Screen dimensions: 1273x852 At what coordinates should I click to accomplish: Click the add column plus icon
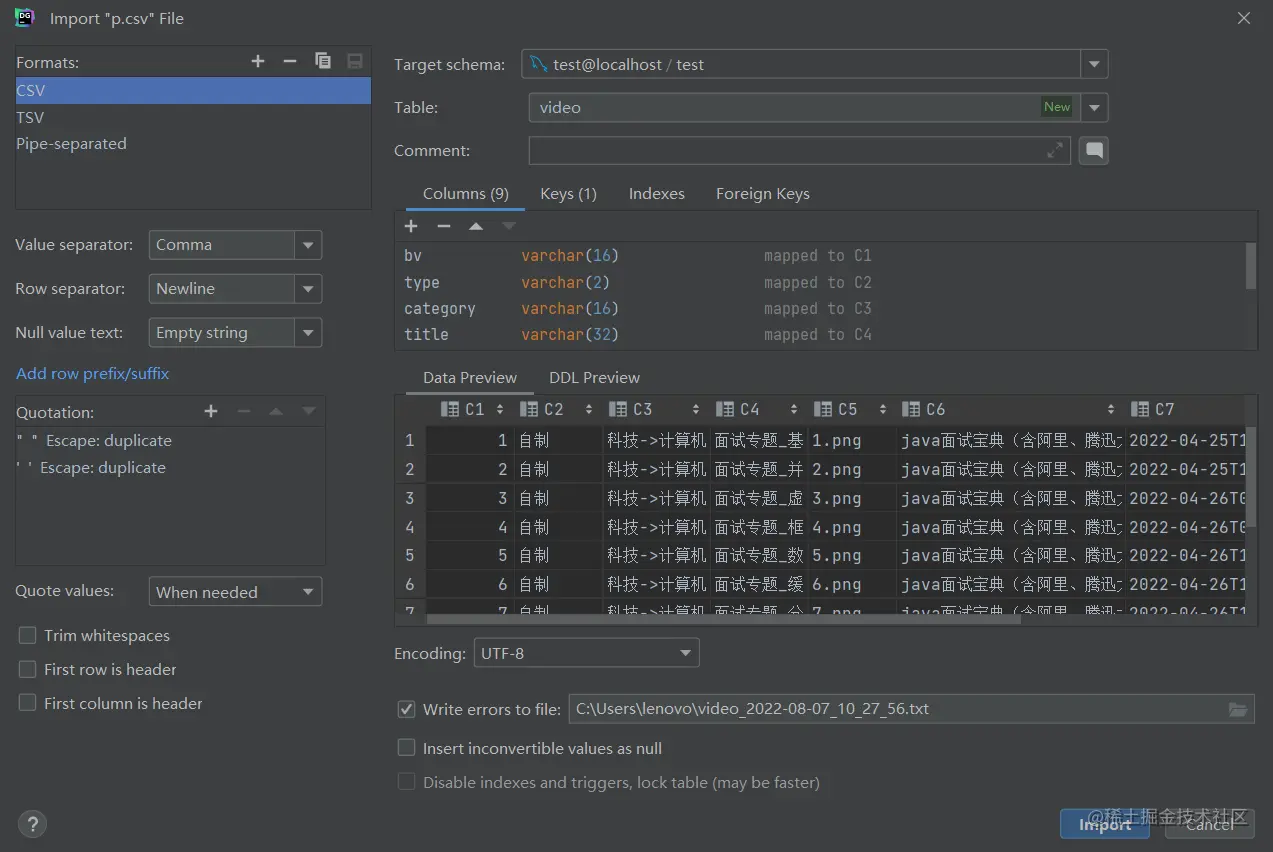(x=411, y=226)
